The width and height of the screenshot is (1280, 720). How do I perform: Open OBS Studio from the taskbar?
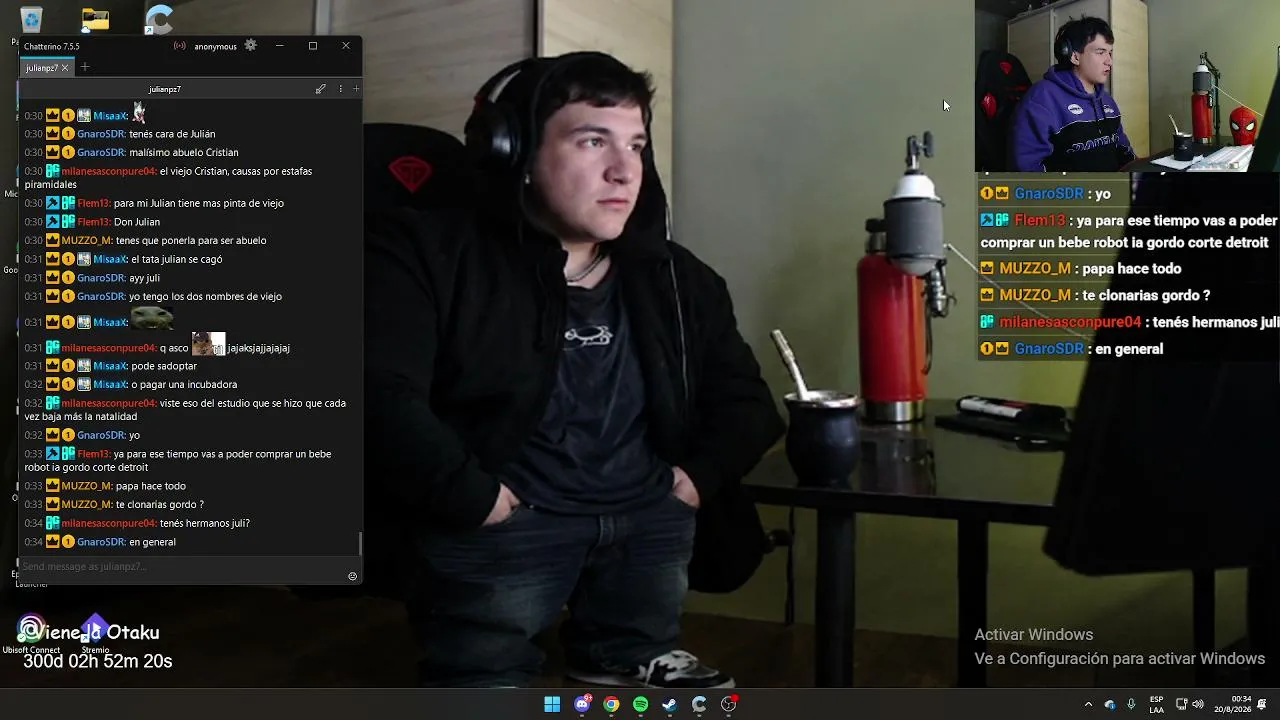coord(728,704)
